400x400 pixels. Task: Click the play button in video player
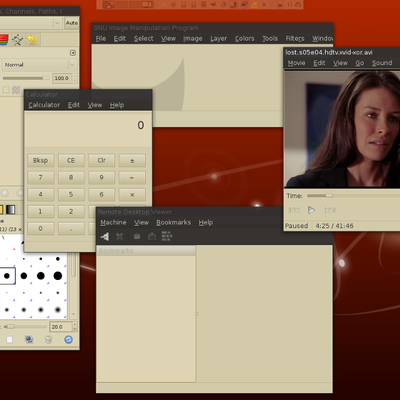coord(312,210)
